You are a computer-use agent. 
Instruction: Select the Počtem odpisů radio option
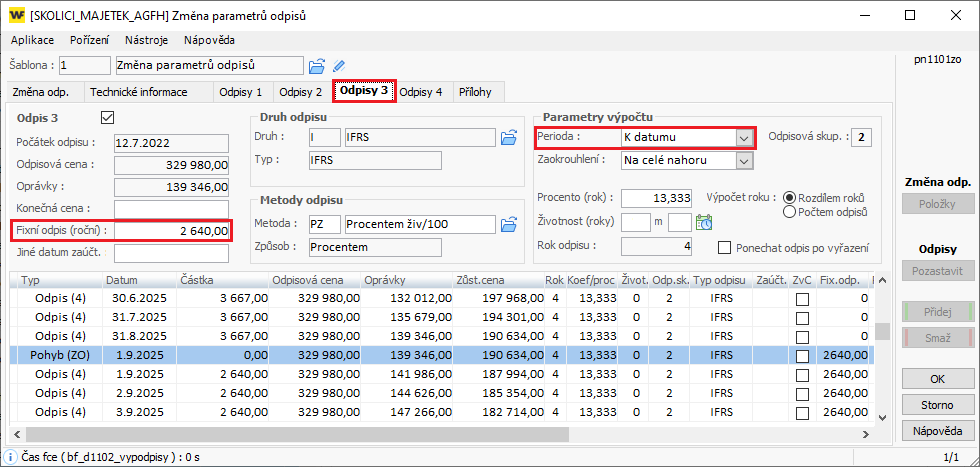pos(789,212)
